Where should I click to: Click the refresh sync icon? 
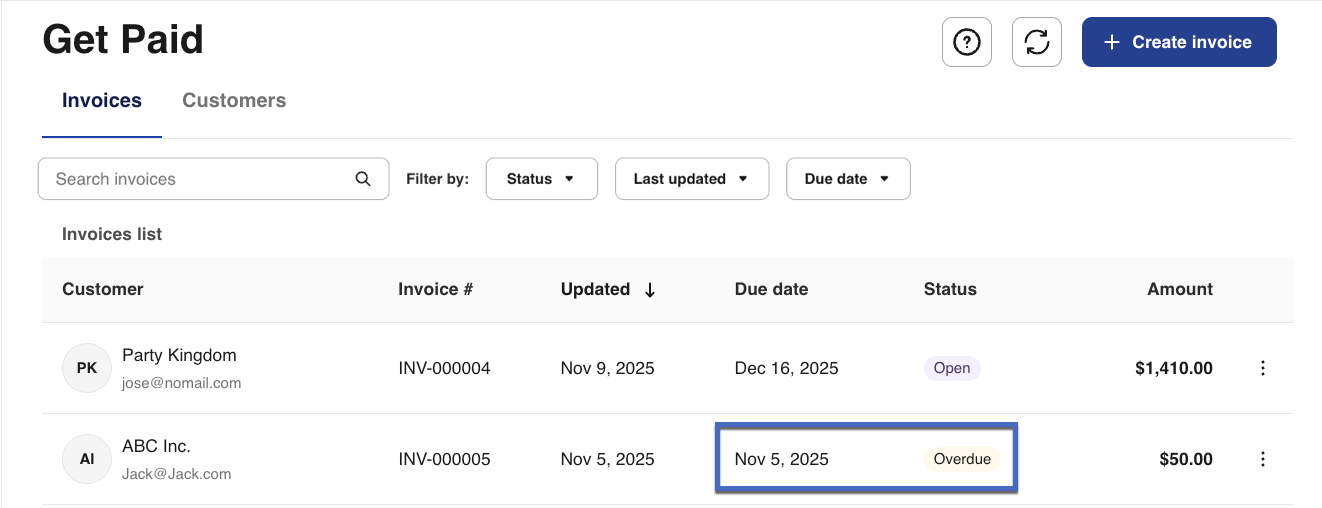pos(1036,42)
